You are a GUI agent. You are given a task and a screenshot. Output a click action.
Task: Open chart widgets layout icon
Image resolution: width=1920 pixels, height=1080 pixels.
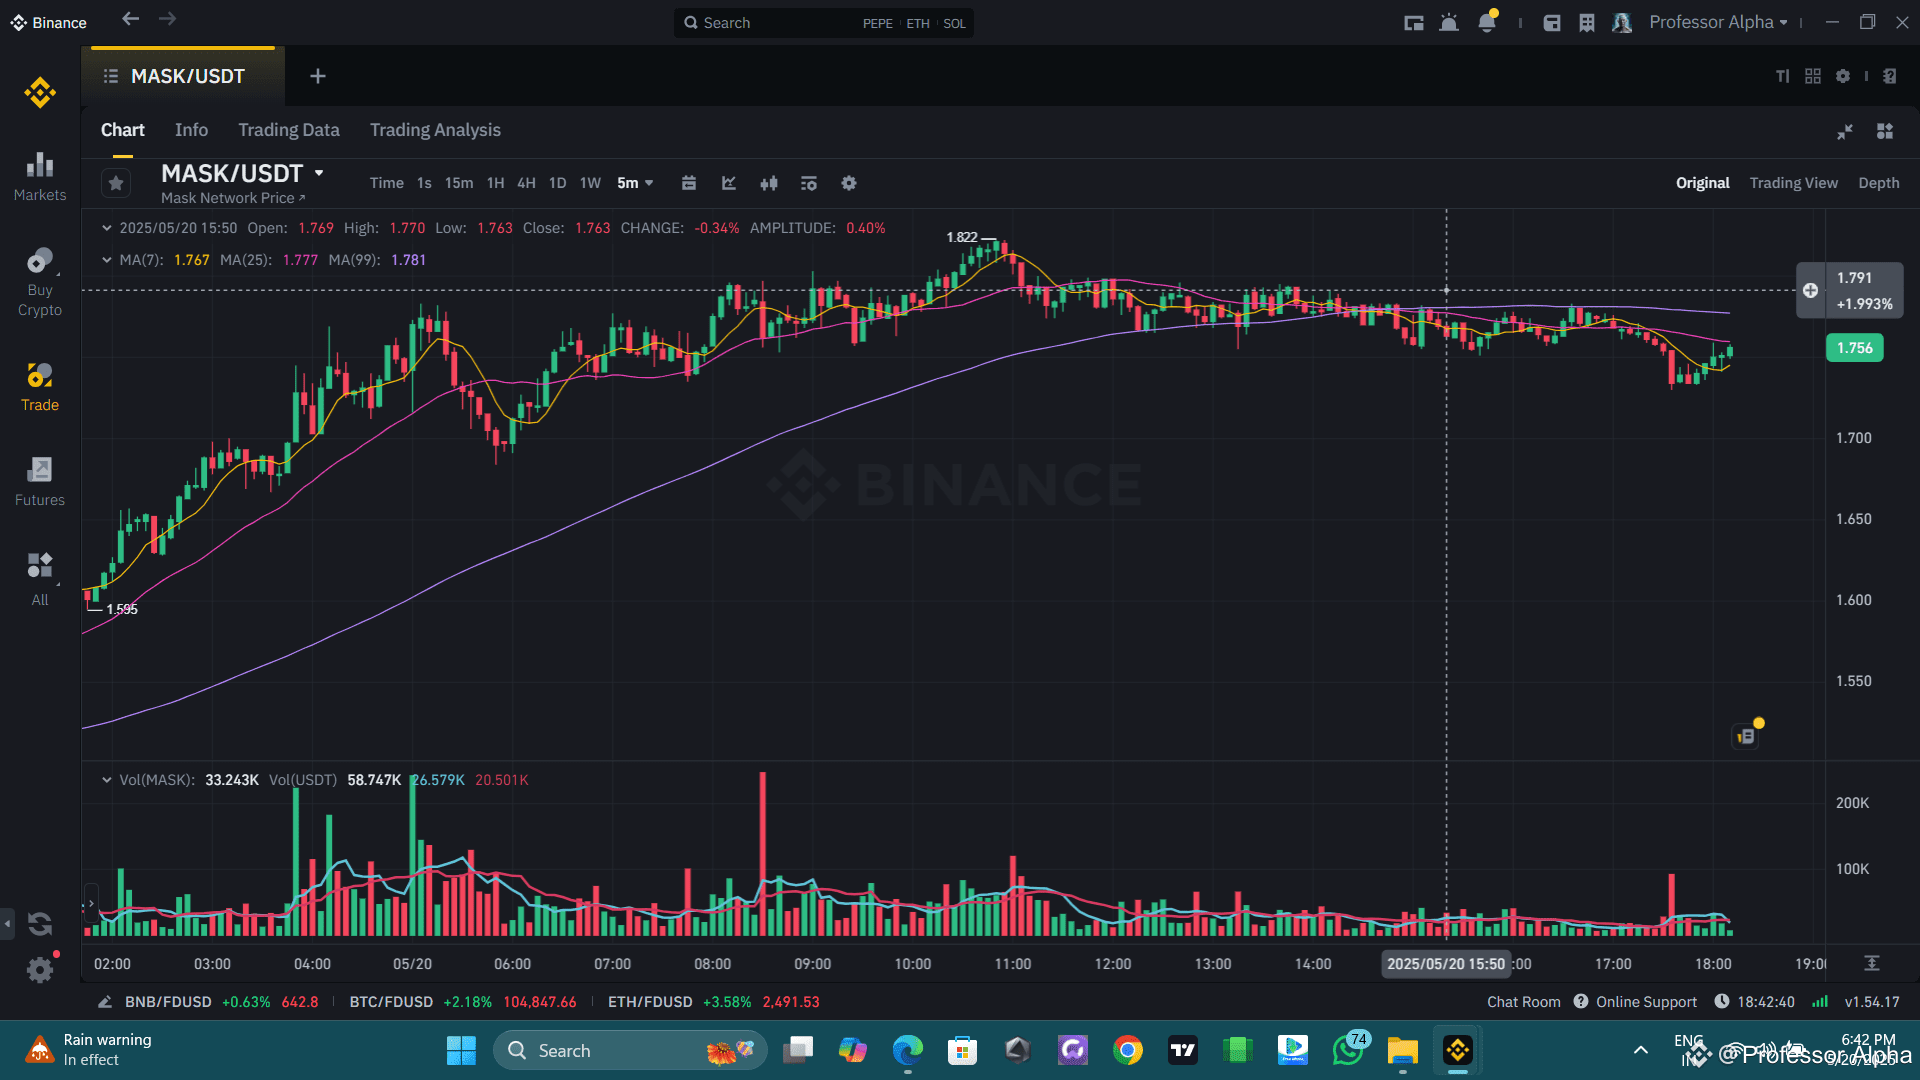point(1885,131)
